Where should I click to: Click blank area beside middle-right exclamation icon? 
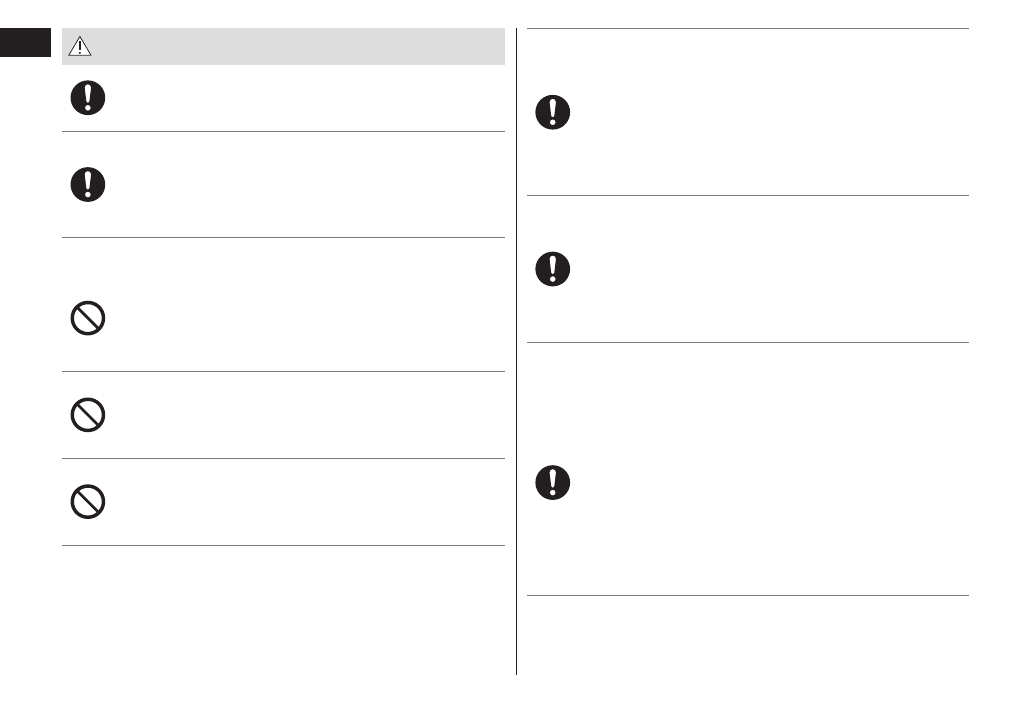coord(760,268)
